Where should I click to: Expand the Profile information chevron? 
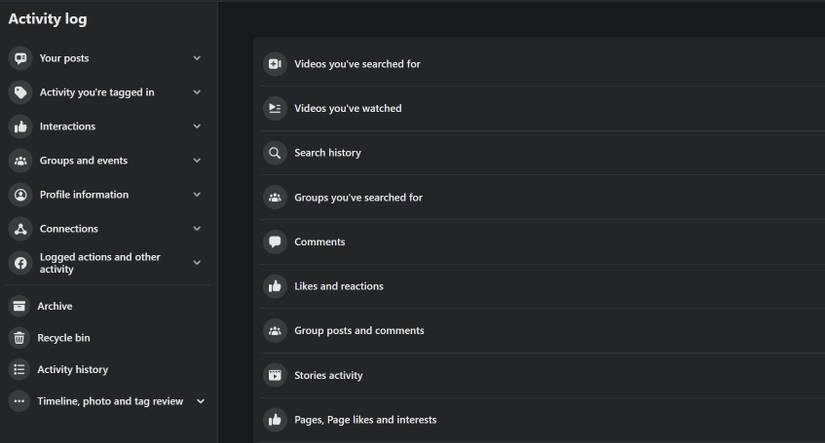coord(197,195)
